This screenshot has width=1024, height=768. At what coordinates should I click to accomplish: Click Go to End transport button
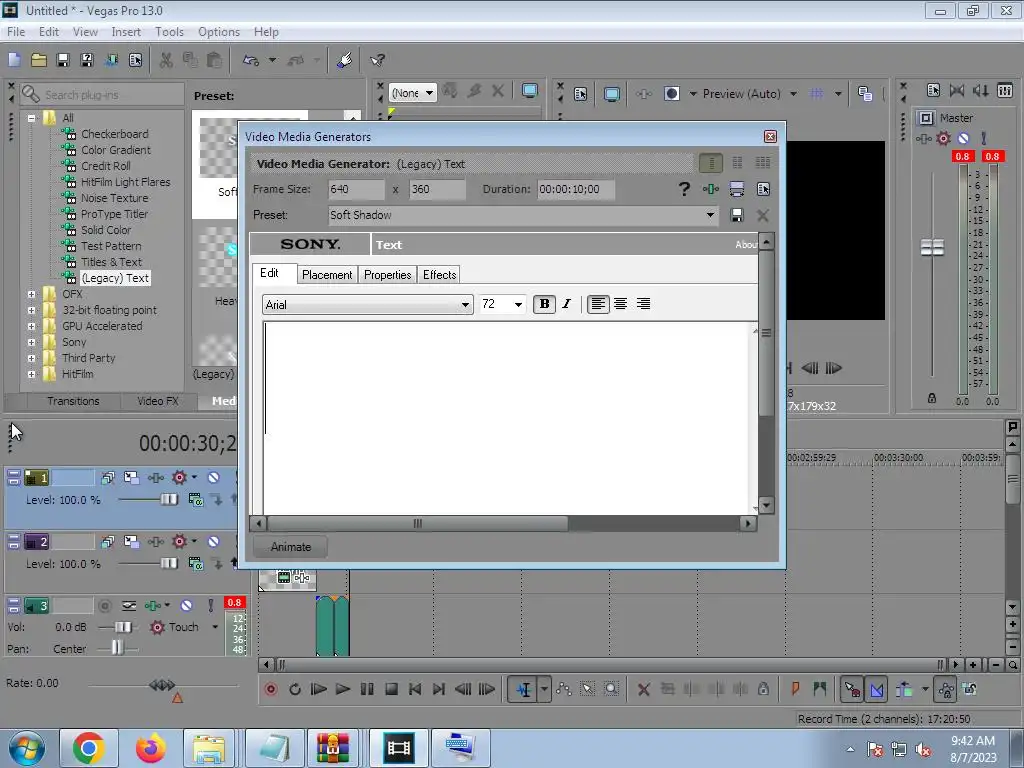coord(439,689)
